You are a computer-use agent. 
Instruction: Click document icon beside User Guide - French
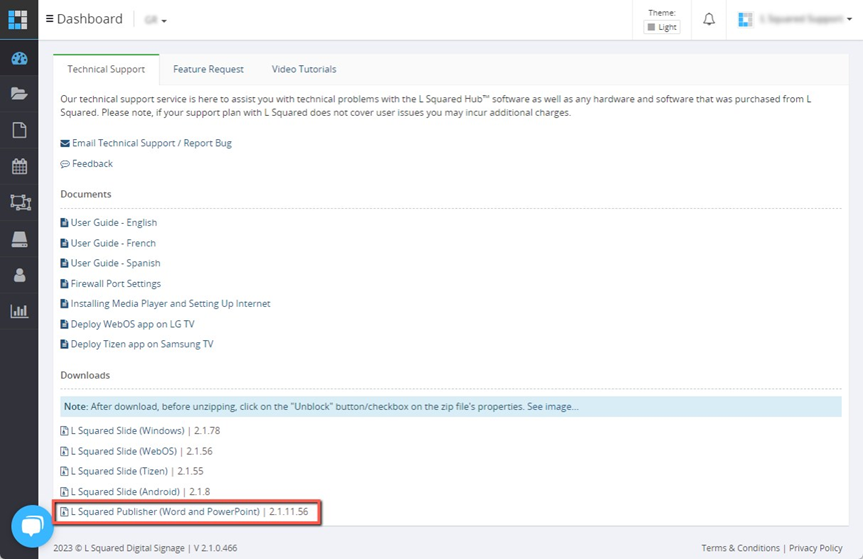click(x=64, y=243)
